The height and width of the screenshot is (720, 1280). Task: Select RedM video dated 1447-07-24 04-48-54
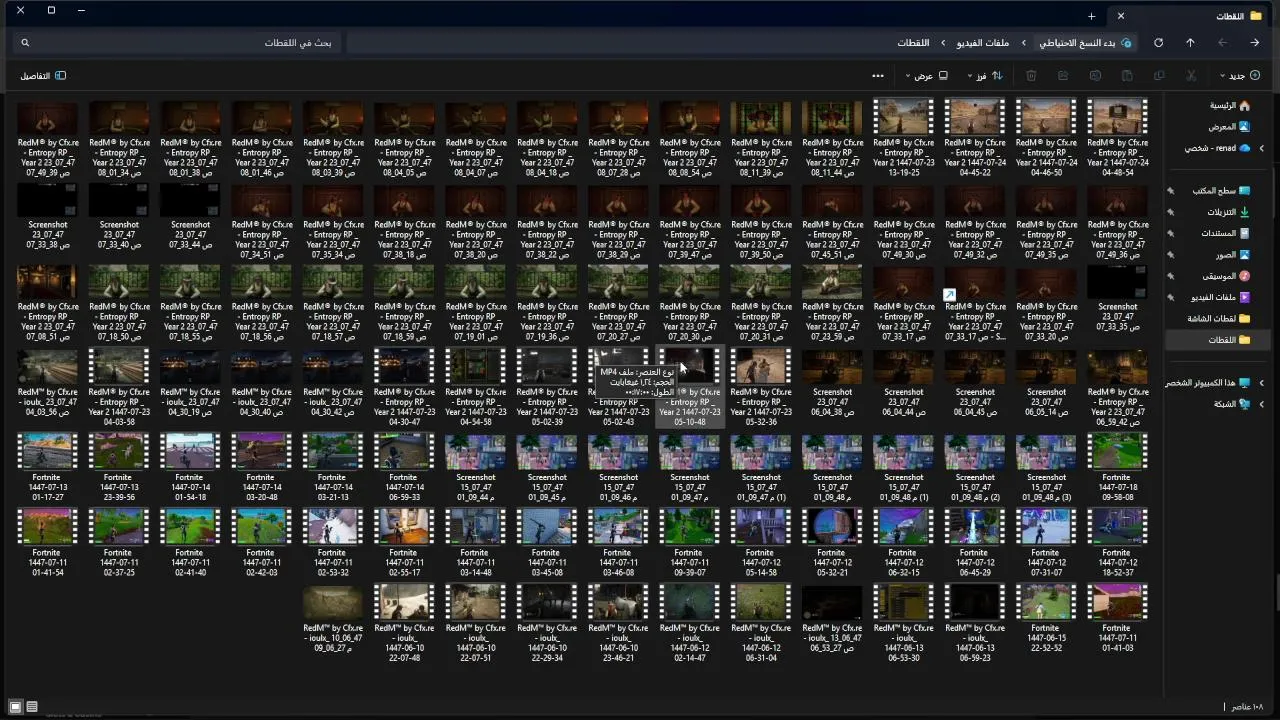coord(1117,137)
